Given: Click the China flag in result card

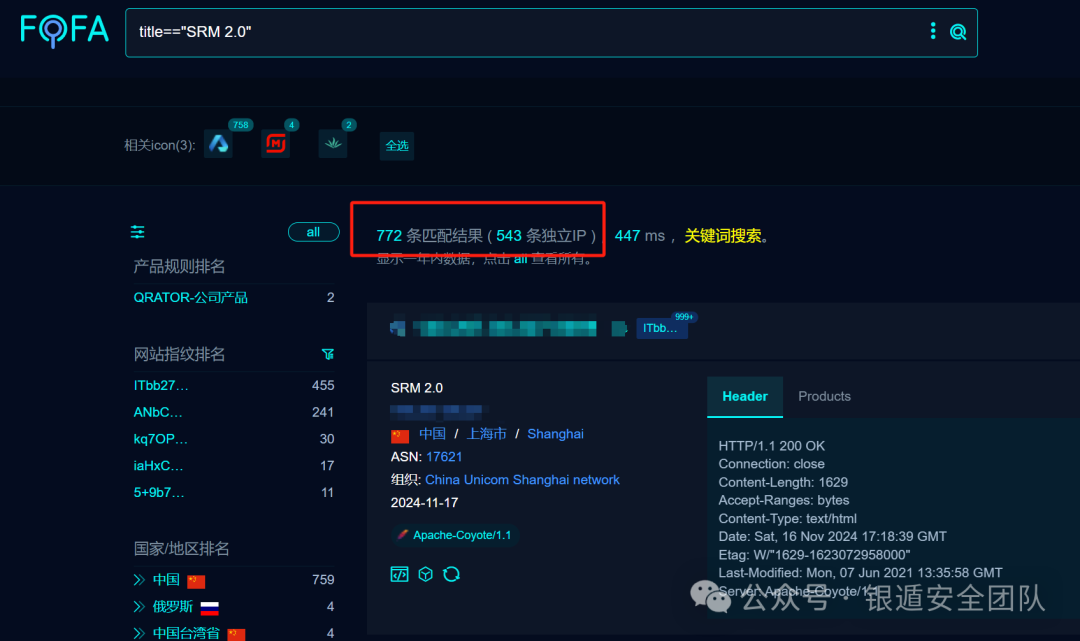Looking at the screenshot, I should (x=400, y=435).
